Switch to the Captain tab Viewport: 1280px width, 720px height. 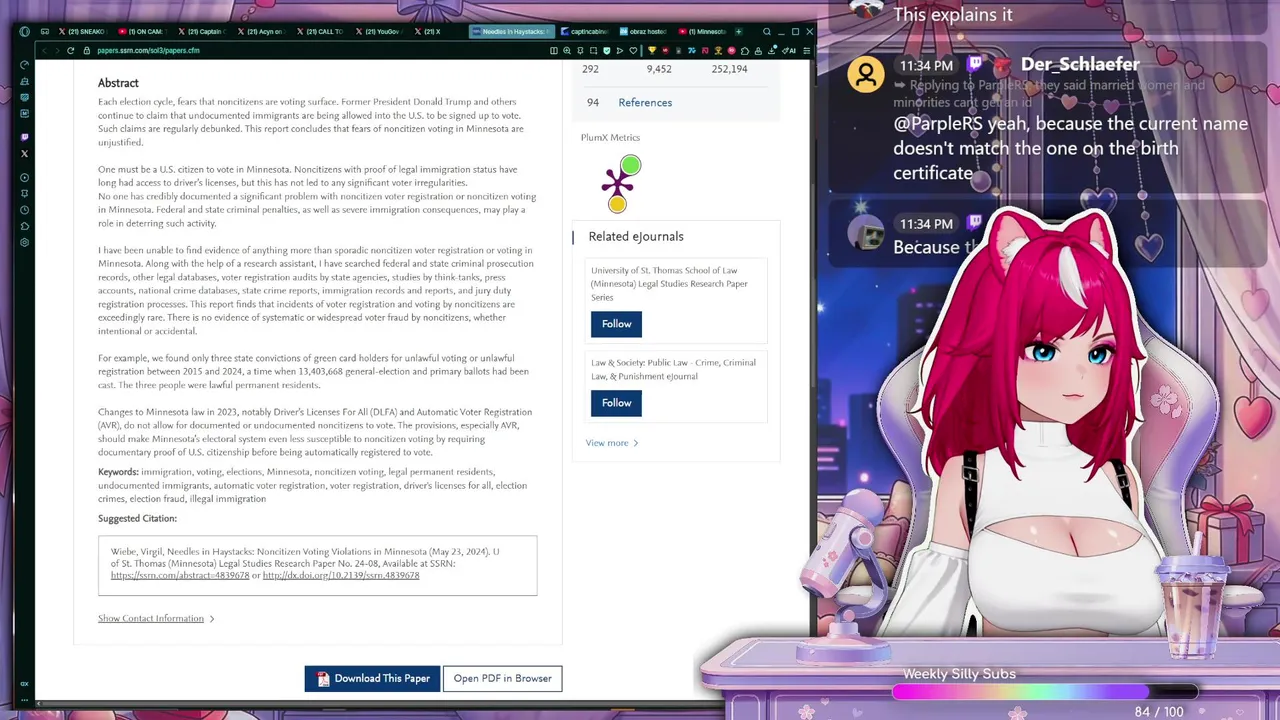[201, 31]
